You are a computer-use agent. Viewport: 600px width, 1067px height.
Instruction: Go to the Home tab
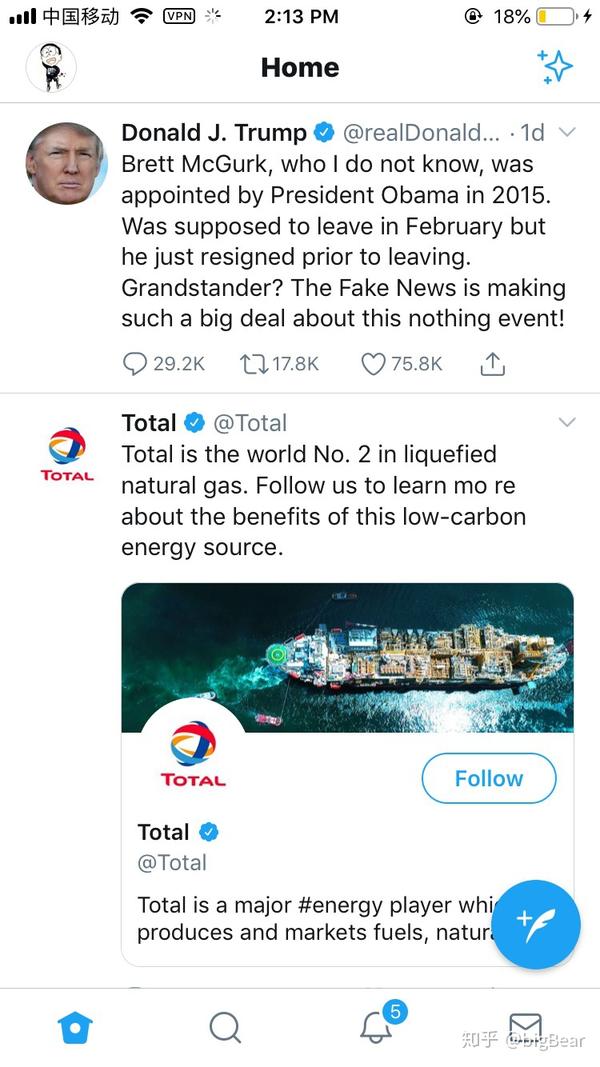(75, 1027)
